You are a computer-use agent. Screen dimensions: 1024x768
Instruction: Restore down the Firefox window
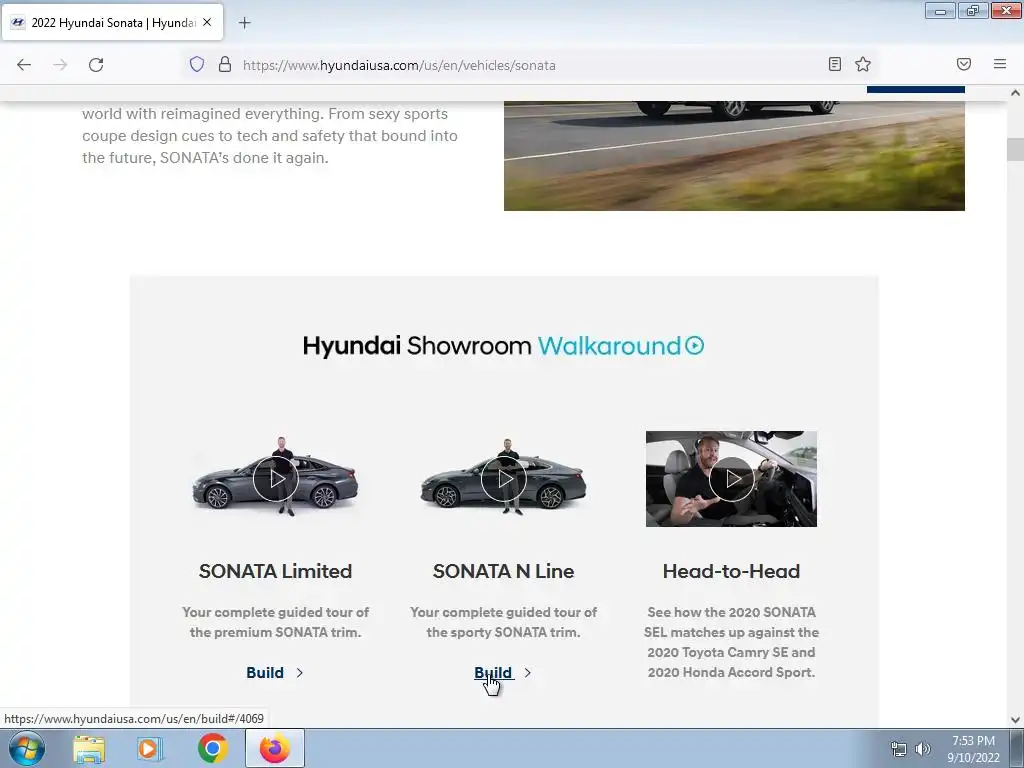click(x=973, y=11)
